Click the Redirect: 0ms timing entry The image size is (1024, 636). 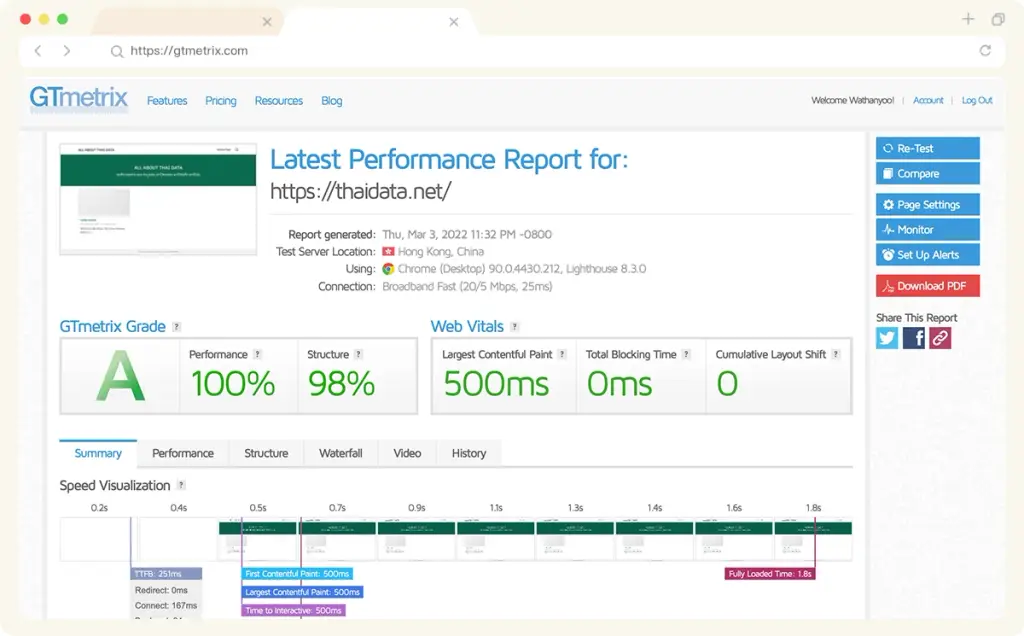[161, 590]
